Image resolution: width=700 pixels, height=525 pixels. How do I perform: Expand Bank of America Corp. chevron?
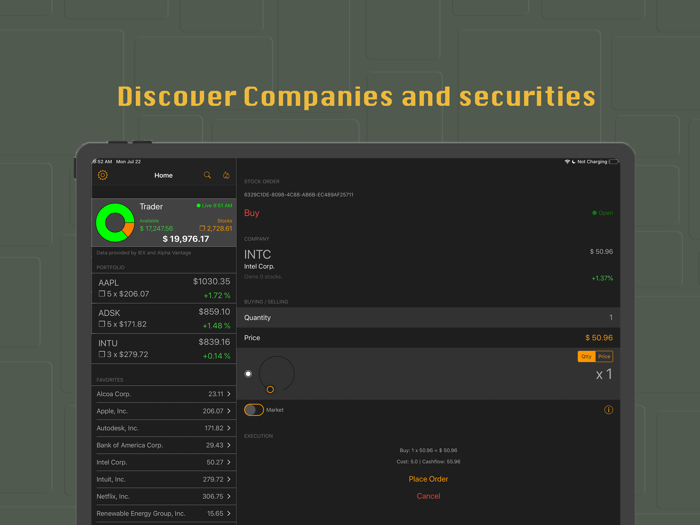click(229, 445)
